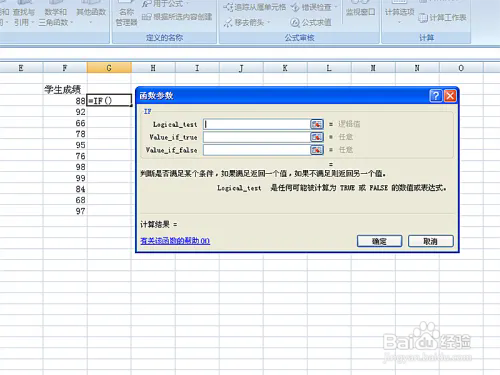Image resolution: width=500 pixels, height=375 pixels.
Task: Select the cell with score 84
Action: 65,189
